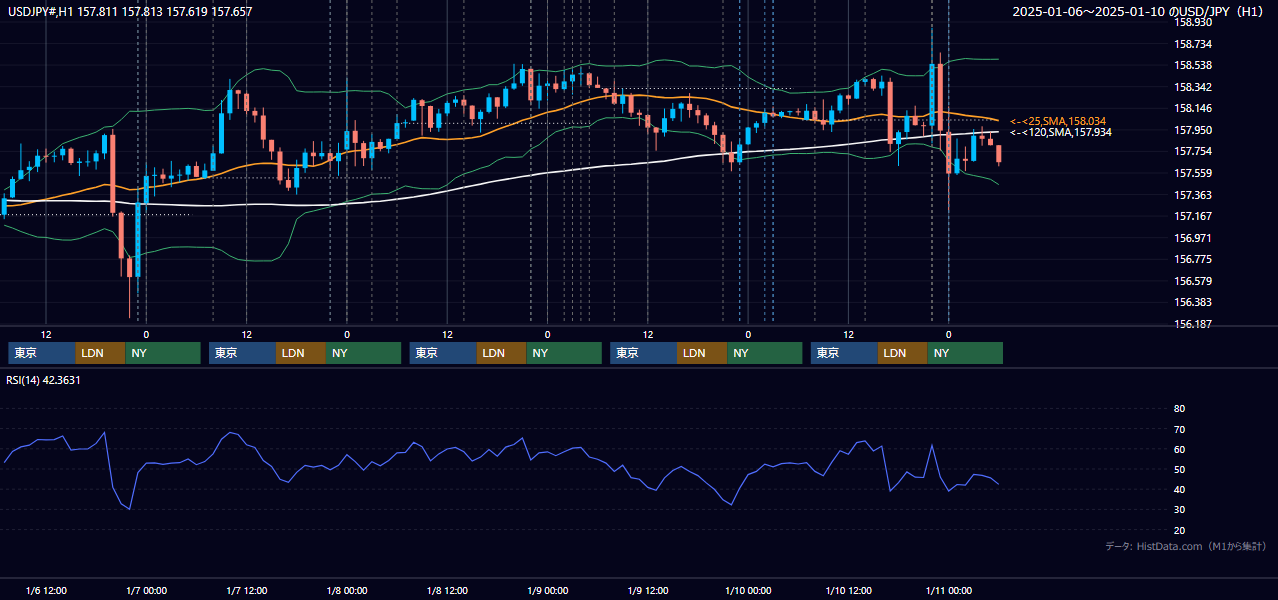Click price axis label 157.754
This screenshot has height=600, width=1278.
tap(1193, 151)
